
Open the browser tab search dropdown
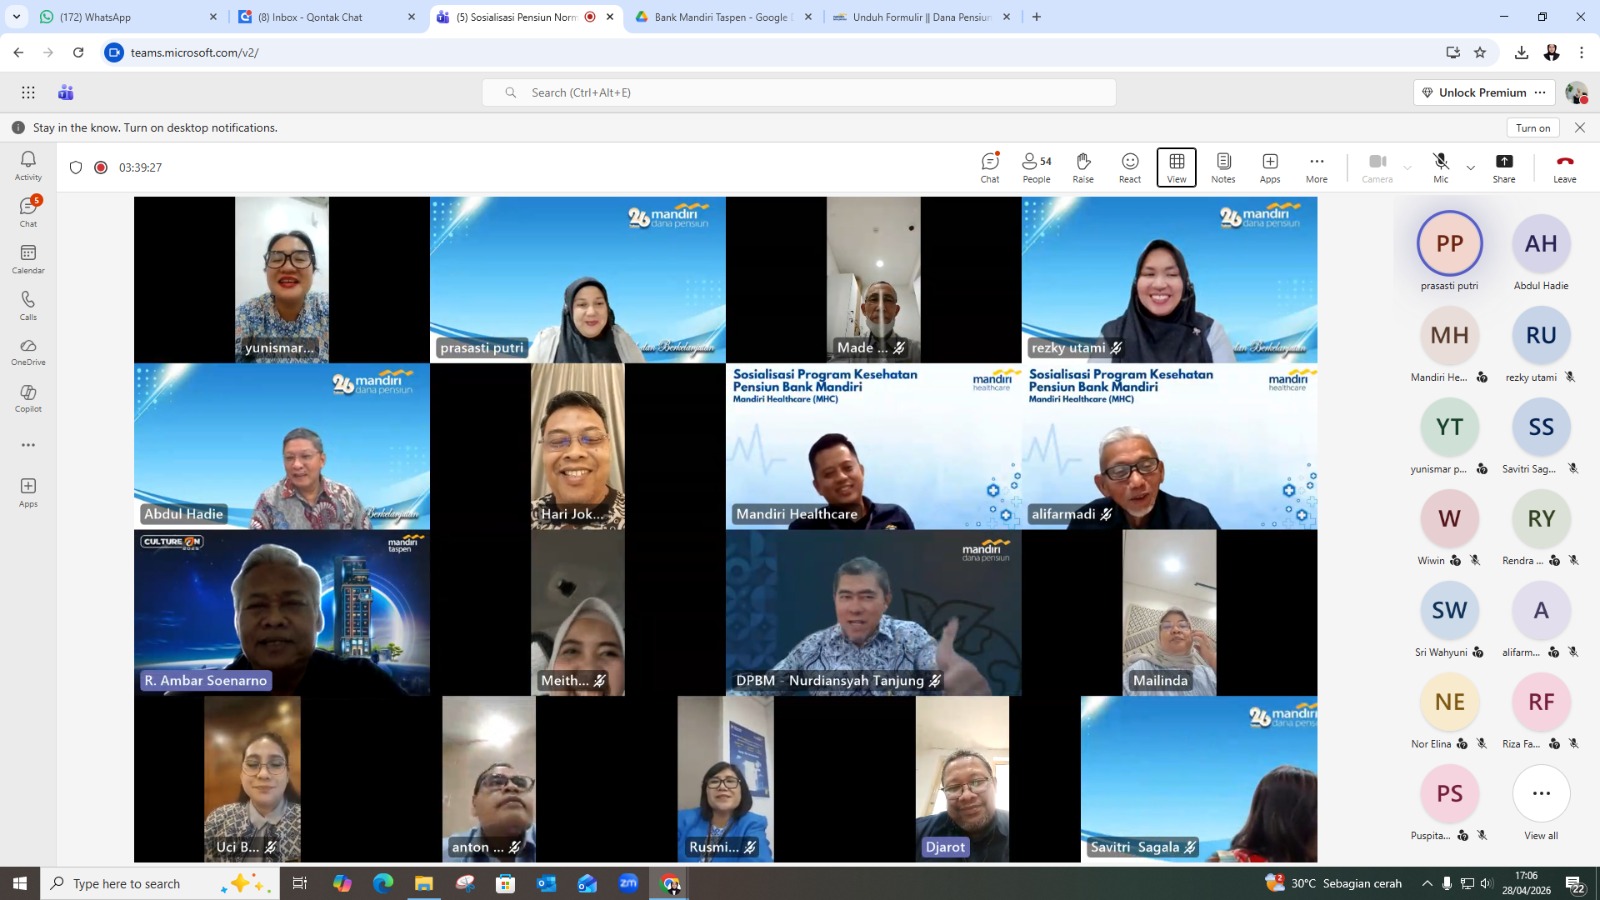click(16, 17)
